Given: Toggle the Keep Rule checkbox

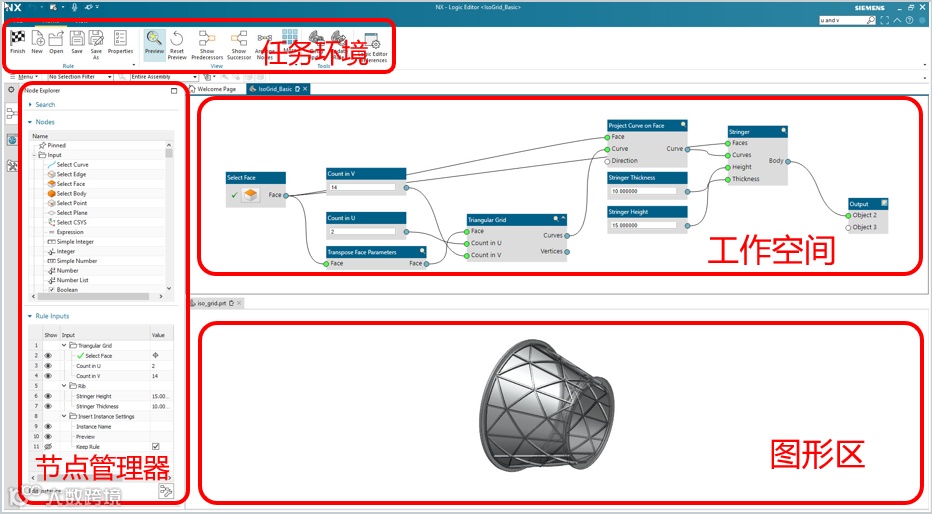Looking at the screenshot, I should click(156, 446).
